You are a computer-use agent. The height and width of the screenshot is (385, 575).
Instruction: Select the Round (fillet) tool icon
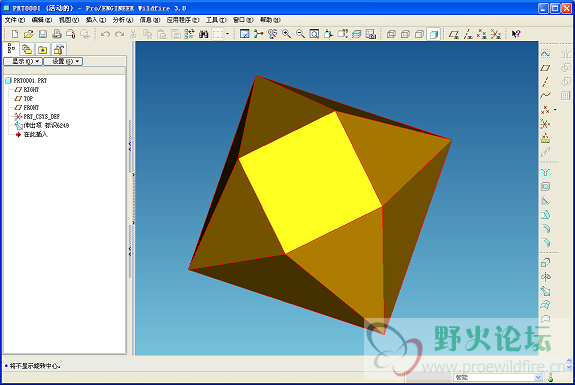(545, 229)
